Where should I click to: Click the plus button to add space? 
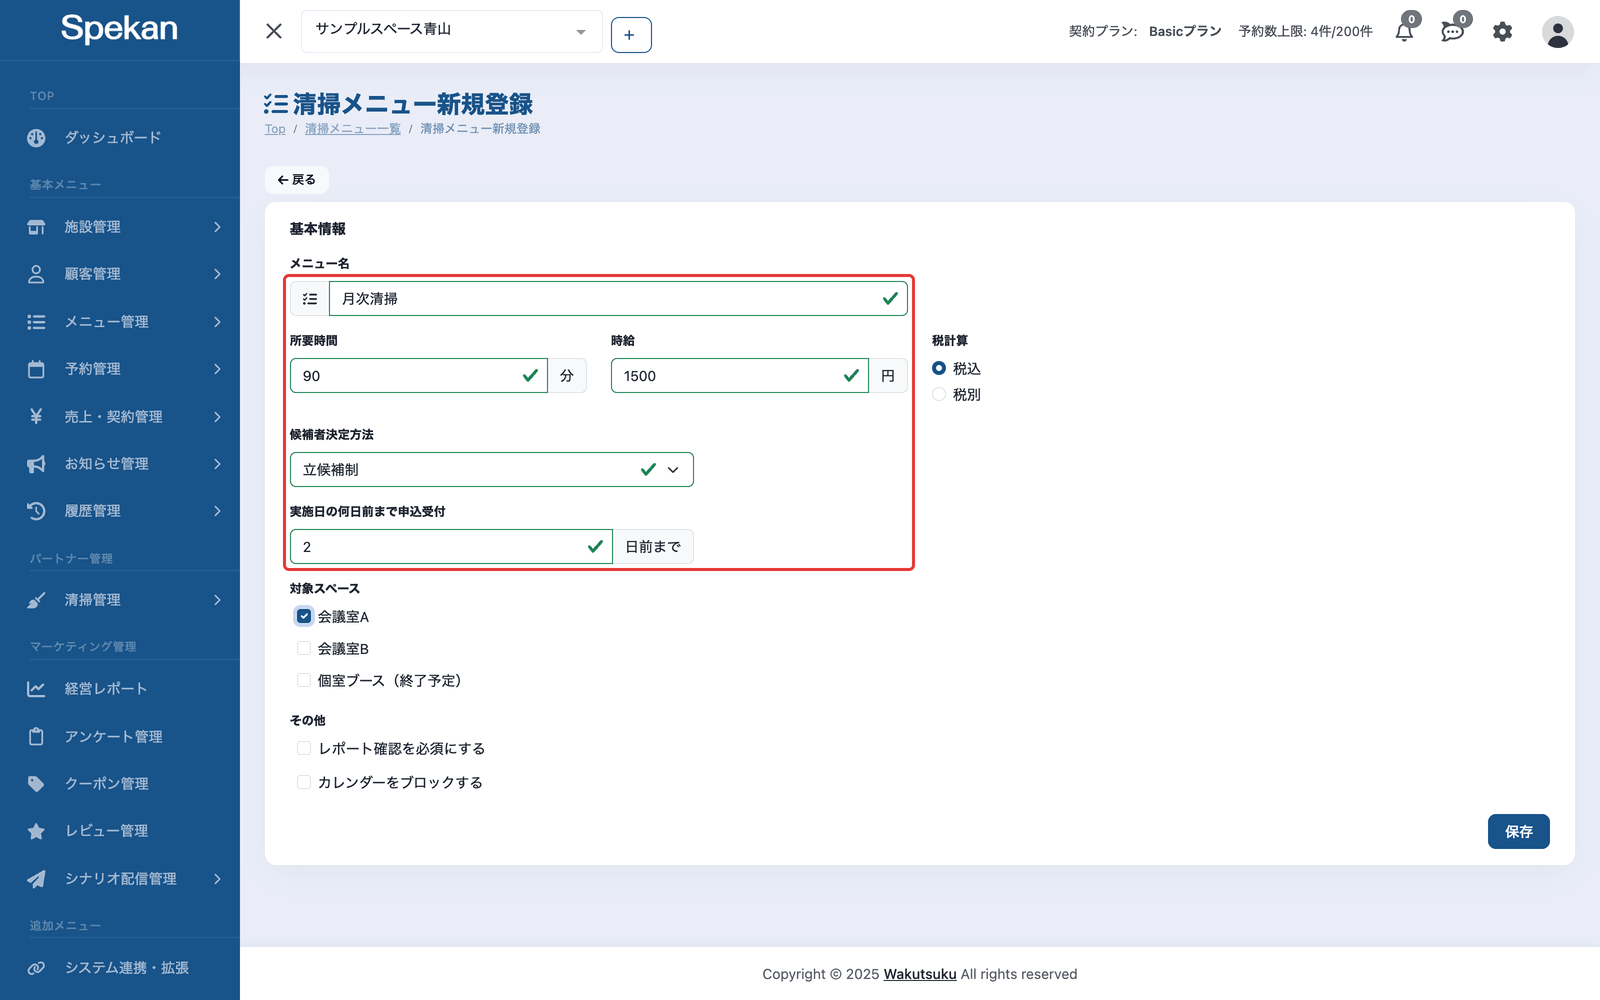631,35
